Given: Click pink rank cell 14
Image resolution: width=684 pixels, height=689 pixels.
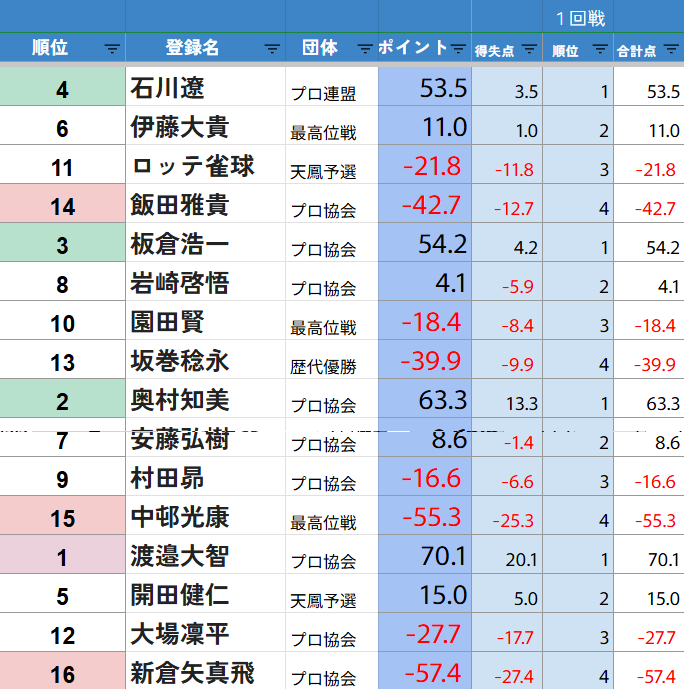Looking at the screenshot, I should pyautogui.click(x=62, y=203).
